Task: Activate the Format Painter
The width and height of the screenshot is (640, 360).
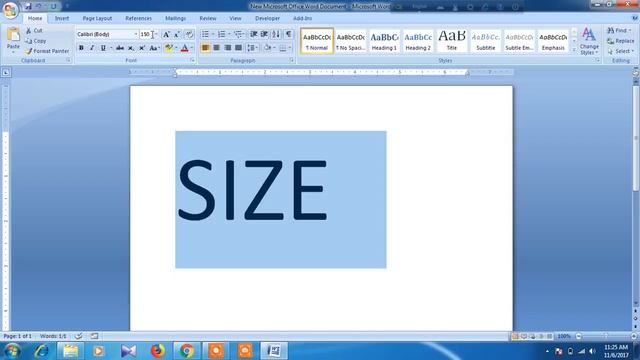Action: point(47,51)
